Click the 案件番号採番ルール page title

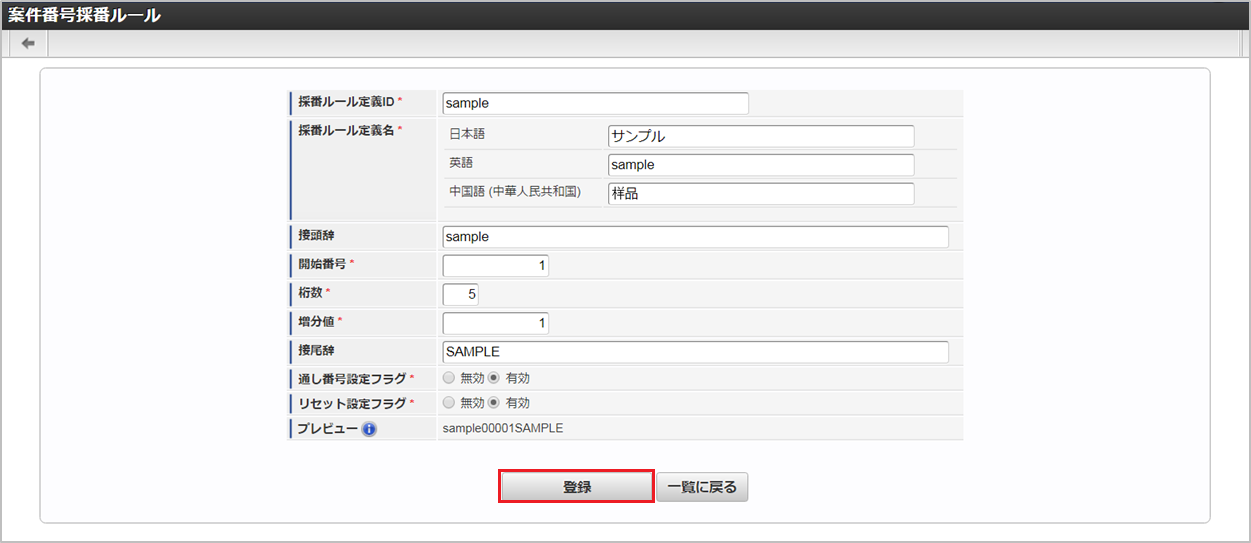tap(85, 15)
